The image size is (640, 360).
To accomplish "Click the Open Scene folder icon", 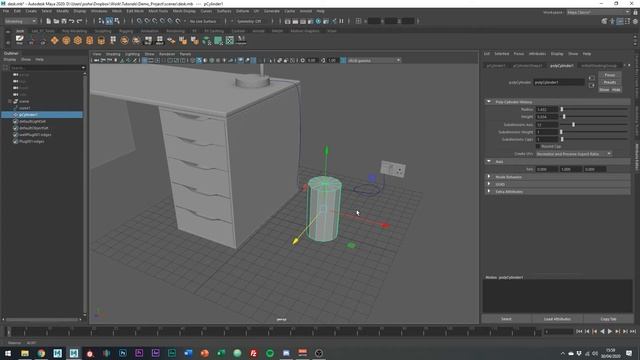I will pyautogui.click(x=56, y=21).
